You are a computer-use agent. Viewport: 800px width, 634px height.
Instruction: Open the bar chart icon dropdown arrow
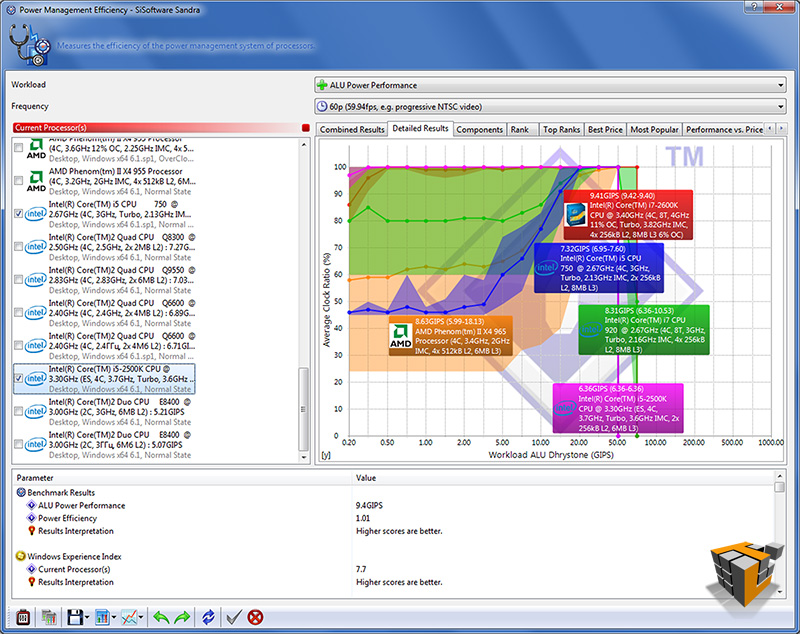[x=114, y=618]
